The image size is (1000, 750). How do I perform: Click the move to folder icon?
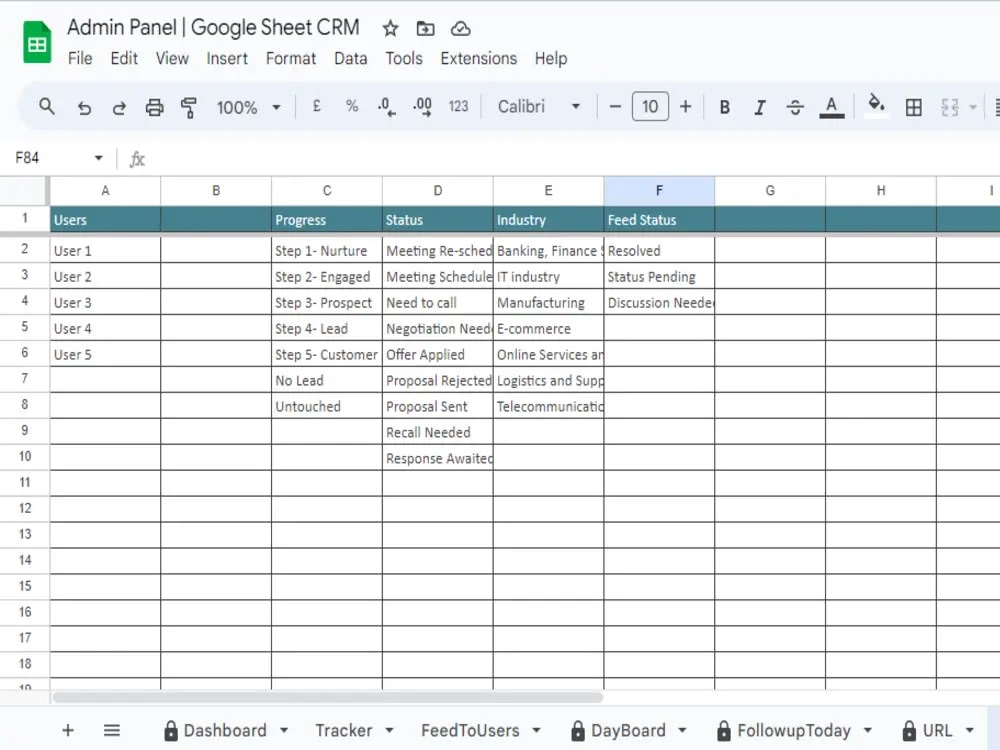pos(425,29)
